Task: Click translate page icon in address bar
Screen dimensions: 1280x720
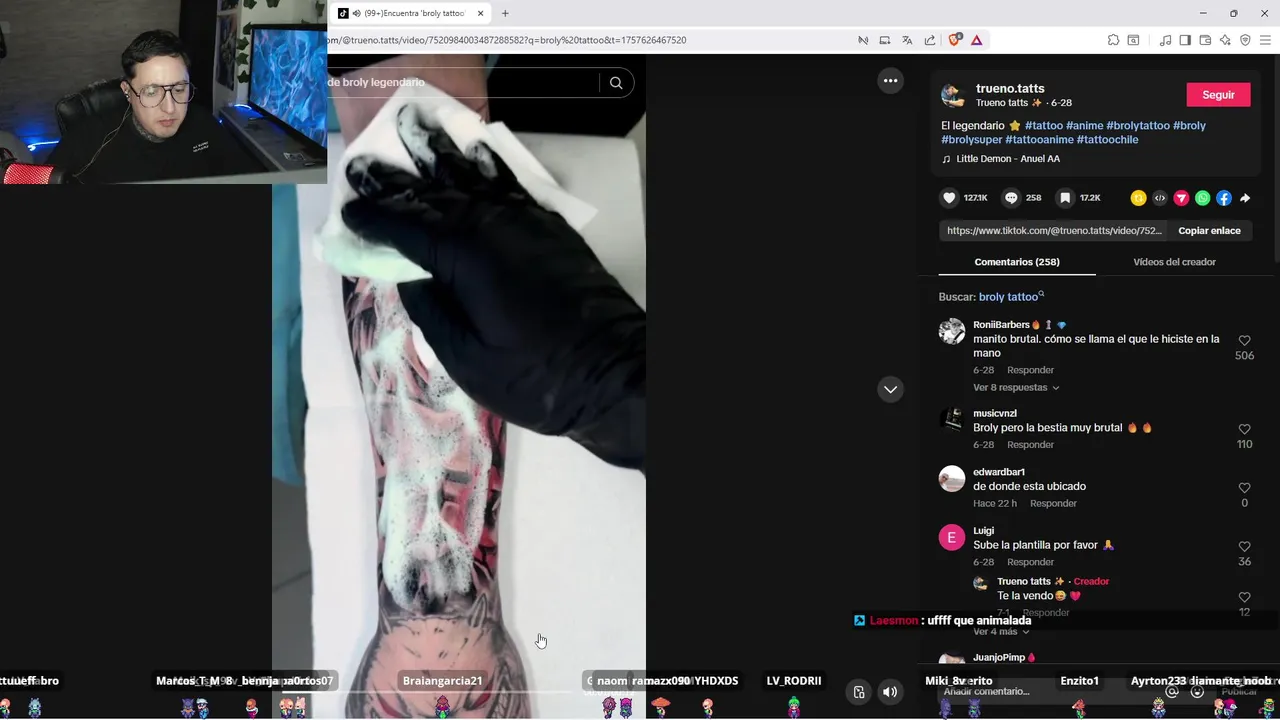Action: pyautogui.click(x=907, y=40)
